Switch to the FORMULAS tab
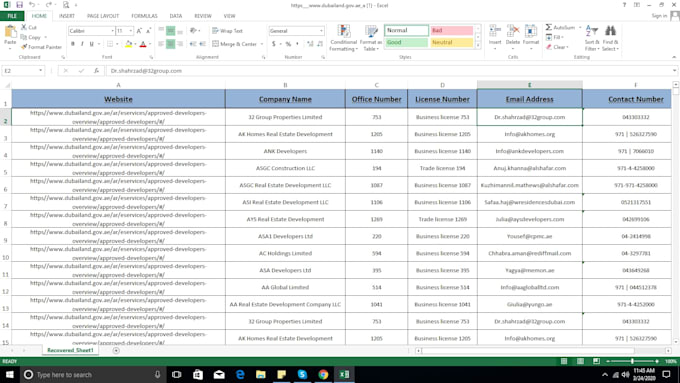 144,16
